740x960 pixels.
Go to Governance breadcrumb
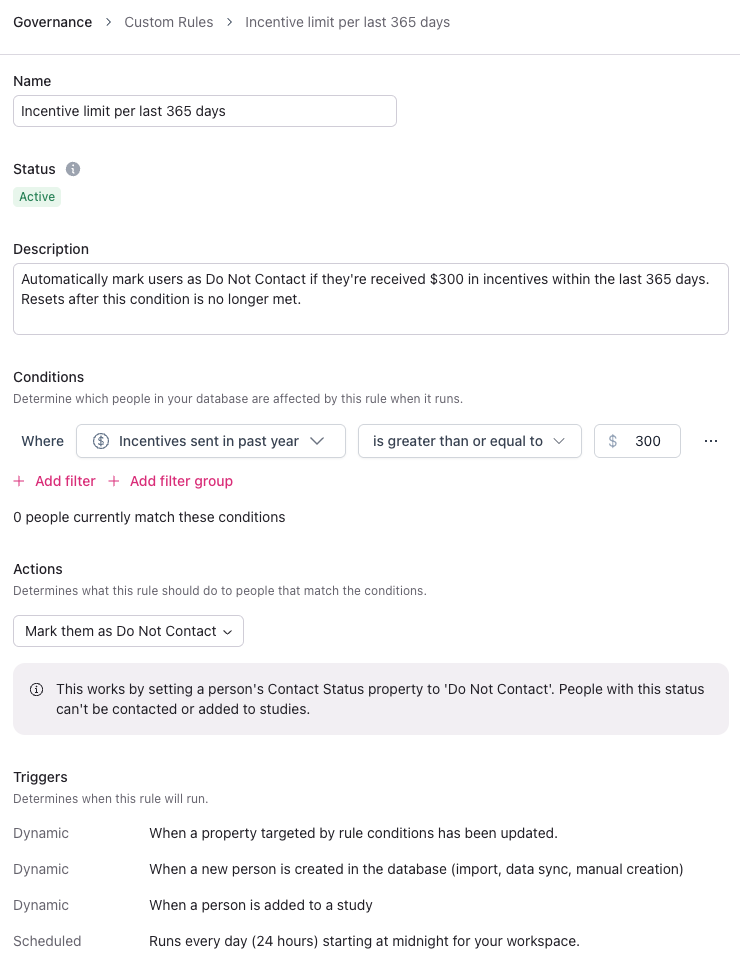[x=52, y=22]
